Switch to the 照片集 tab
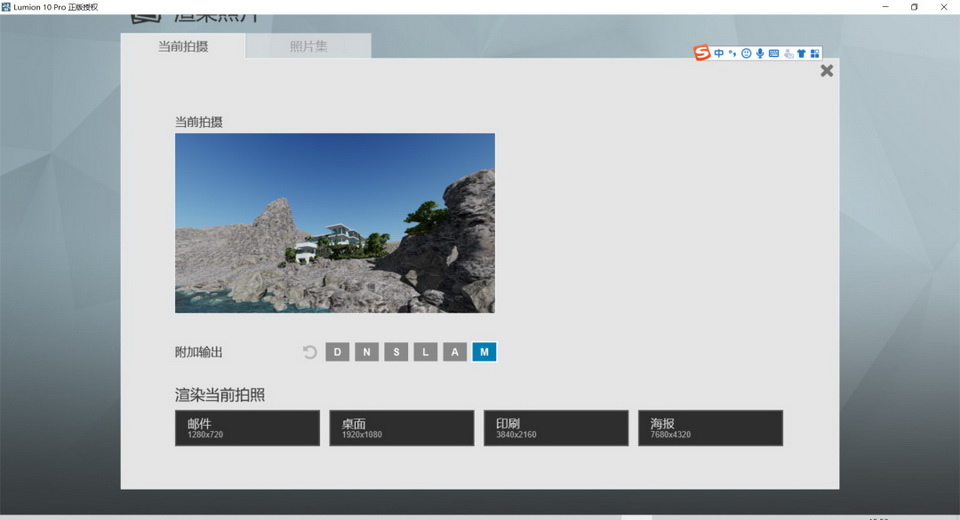This screenshot has height=520, width=960. pyautogui.click(x=308, y=46)
